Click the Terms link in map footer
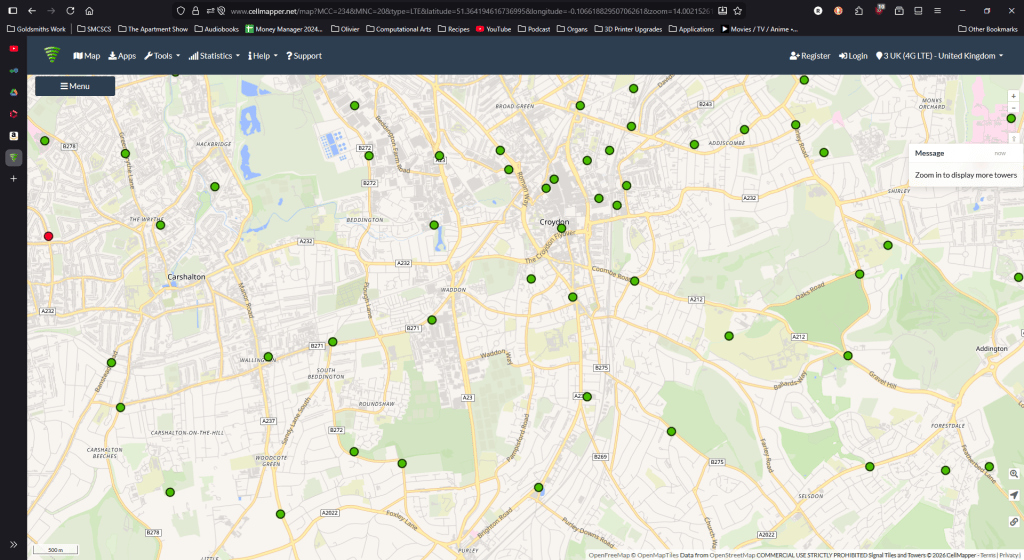This screenshot has height=560, width=1024. pos(987,555)
